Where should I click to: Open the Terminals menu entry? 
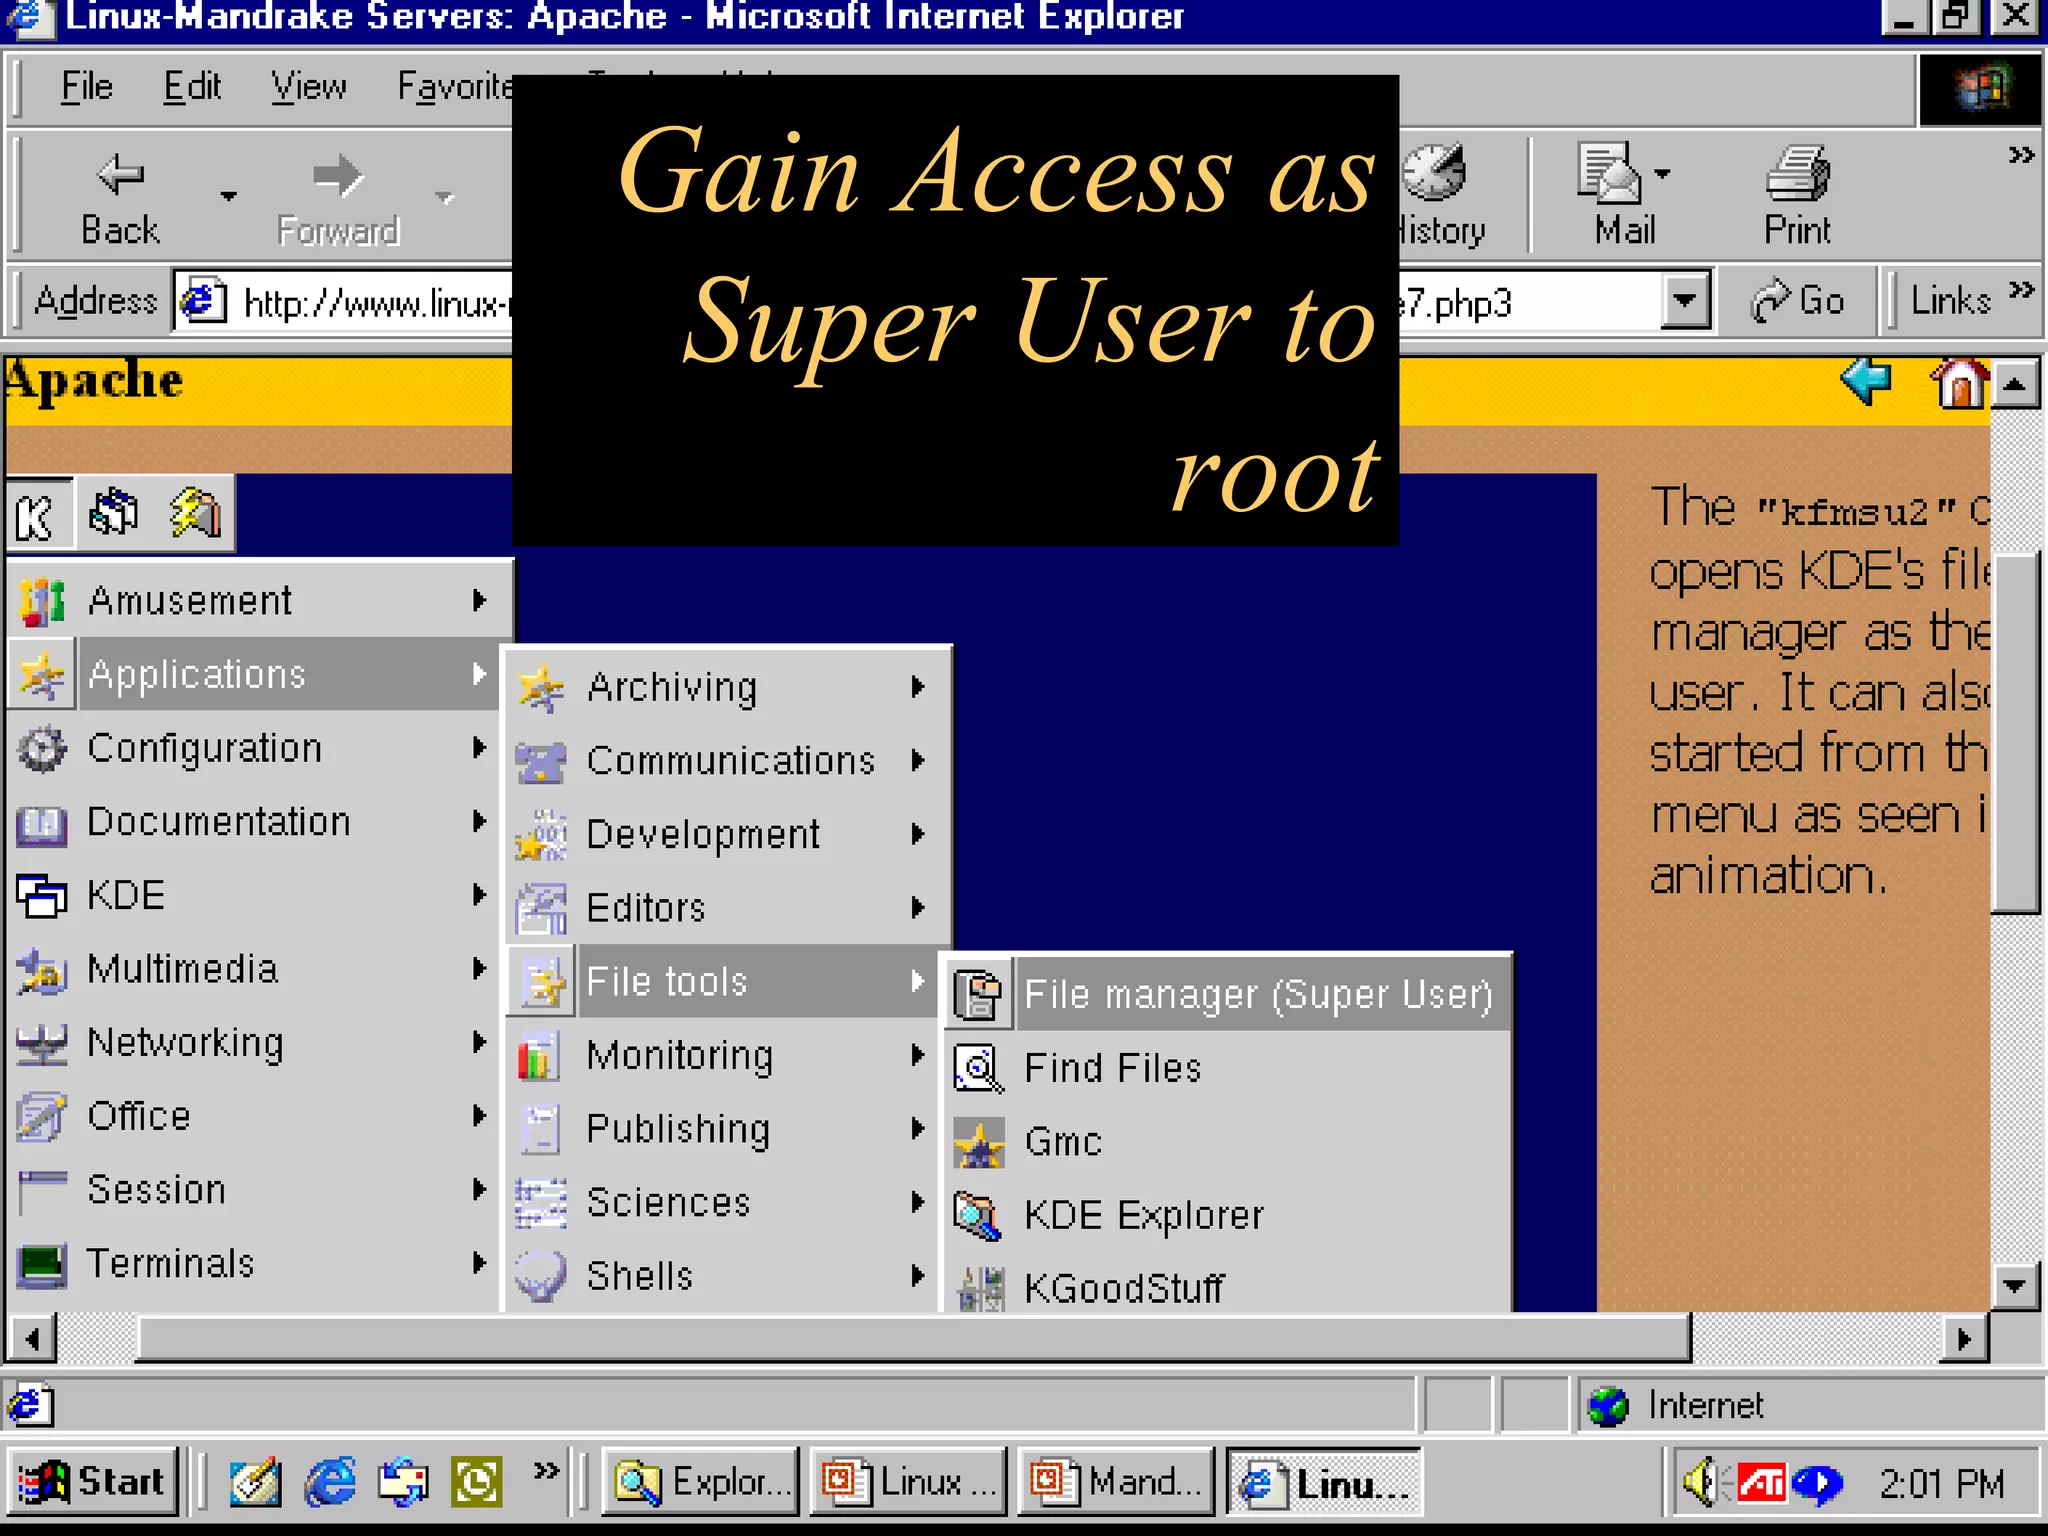click(255, 1264)
